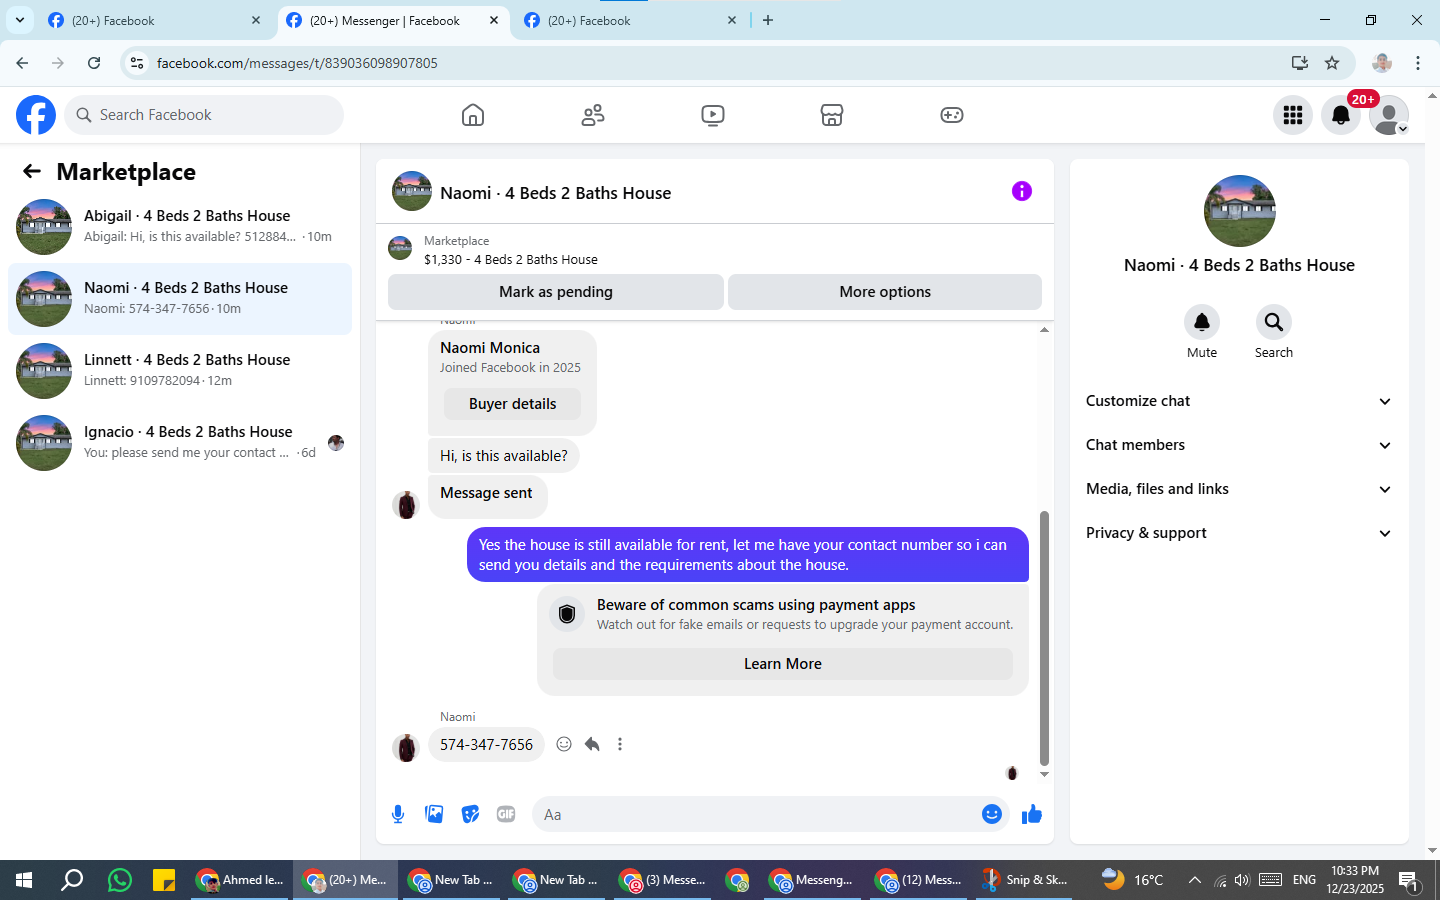1440x900 pixels.
Task: Send a thumbs-up like
Action: pos(1032,814)
